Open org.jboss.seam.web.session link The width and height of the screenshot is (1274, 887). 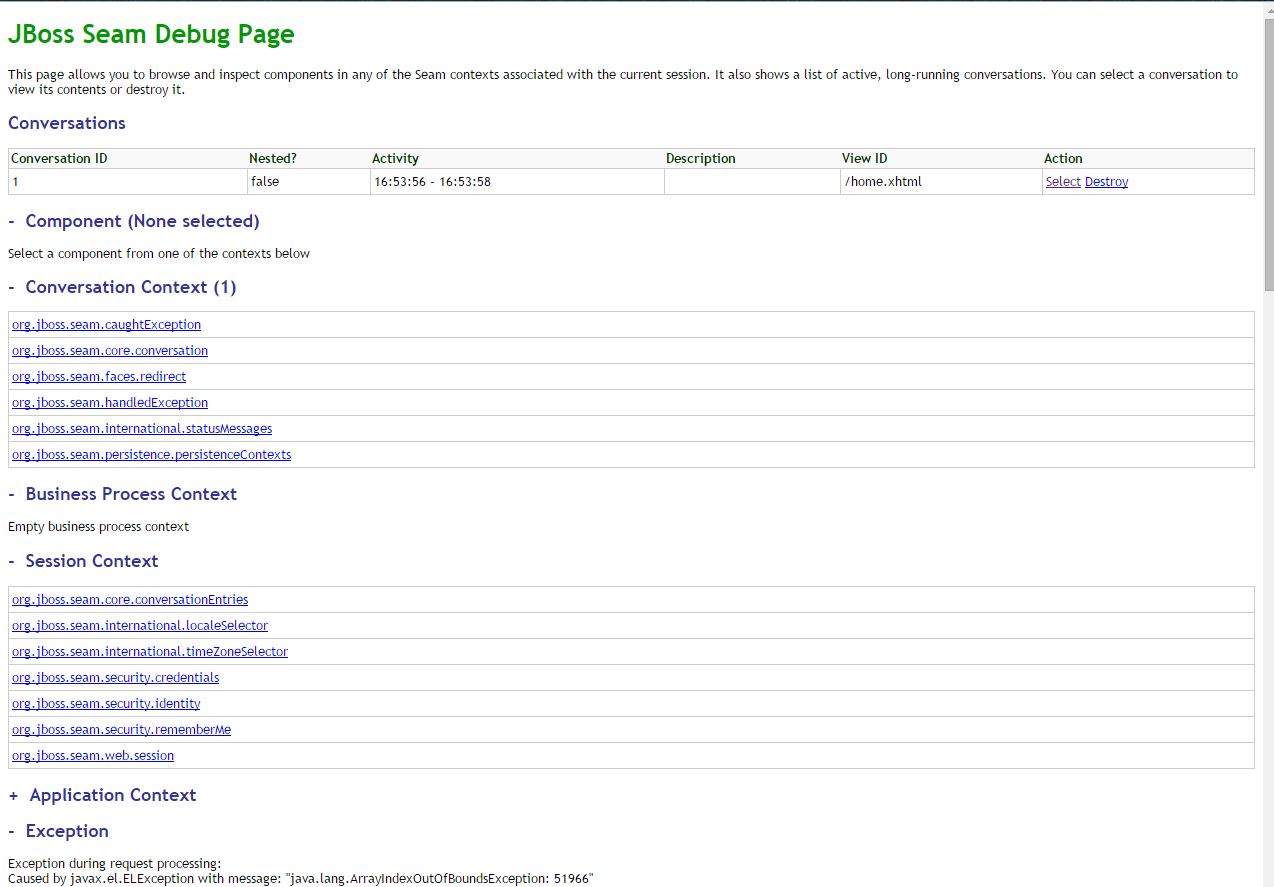pos(93,756)
